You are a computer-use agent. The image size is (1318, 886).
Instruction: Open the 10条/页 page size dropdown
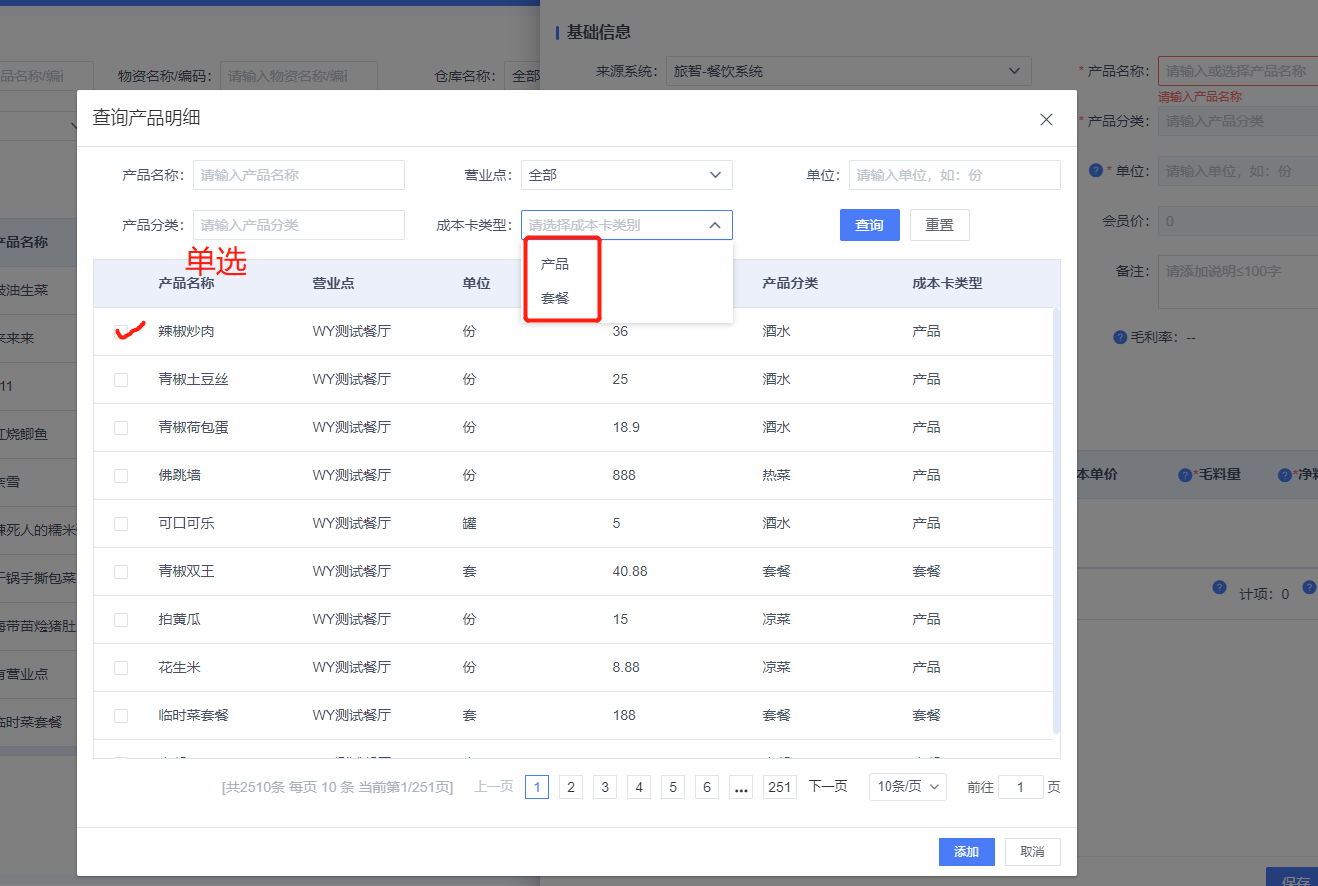907,787
